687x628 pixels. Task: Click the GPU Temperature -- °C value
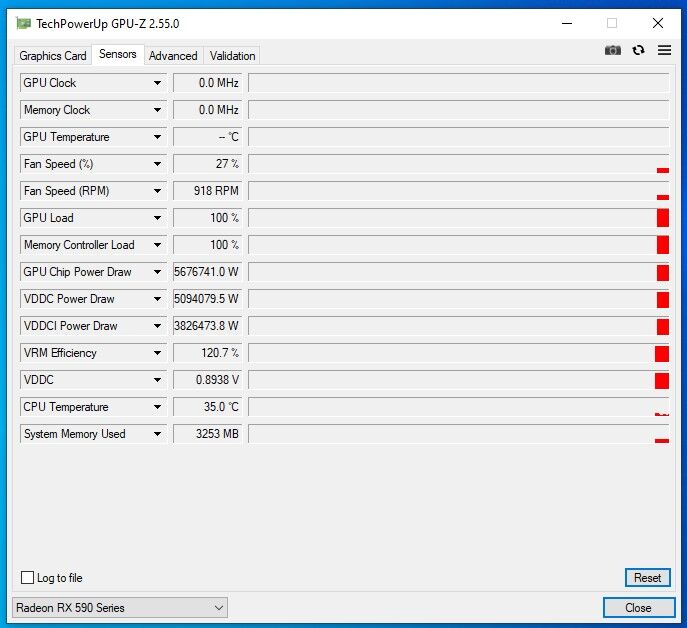(x=207, y=137)
